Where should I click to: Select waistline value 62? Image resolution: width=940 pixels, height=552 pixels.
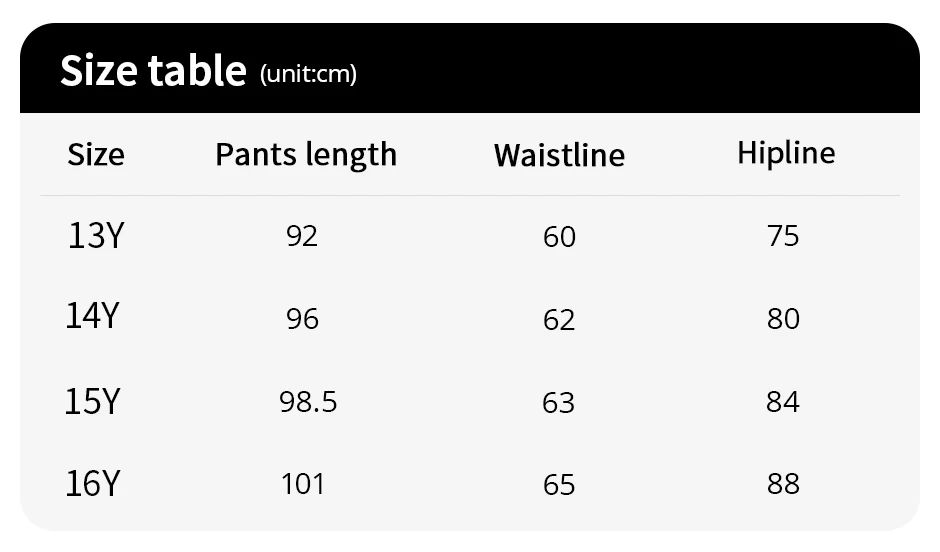coord(559,320)
